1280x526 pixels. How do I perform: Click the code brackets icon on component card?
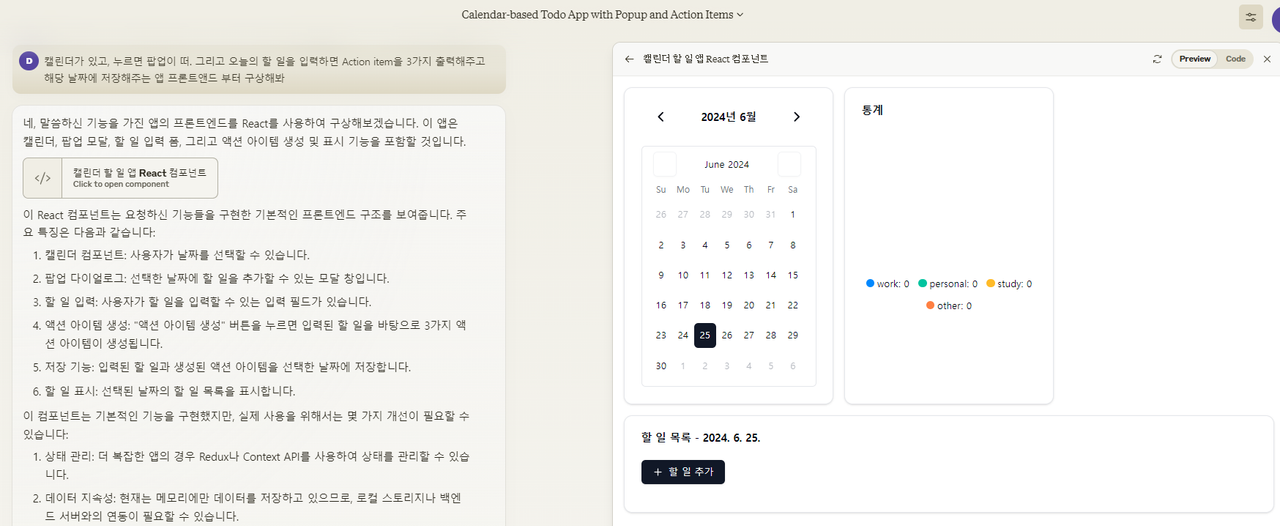point(42,178)
